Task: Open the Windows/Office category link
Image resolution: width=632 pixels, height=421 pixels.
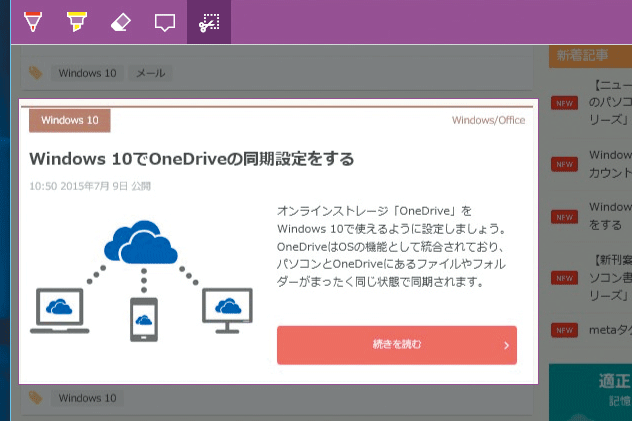Action: [488, 120]
